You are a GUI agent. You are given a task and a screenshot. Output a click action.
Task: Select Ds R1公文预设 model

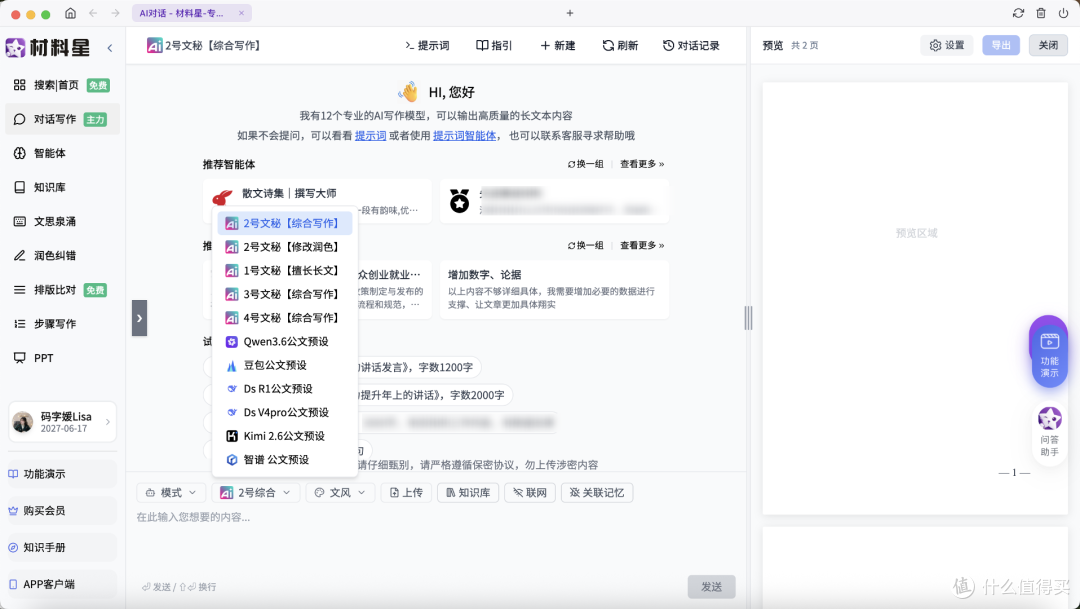(x=284, y=389)
